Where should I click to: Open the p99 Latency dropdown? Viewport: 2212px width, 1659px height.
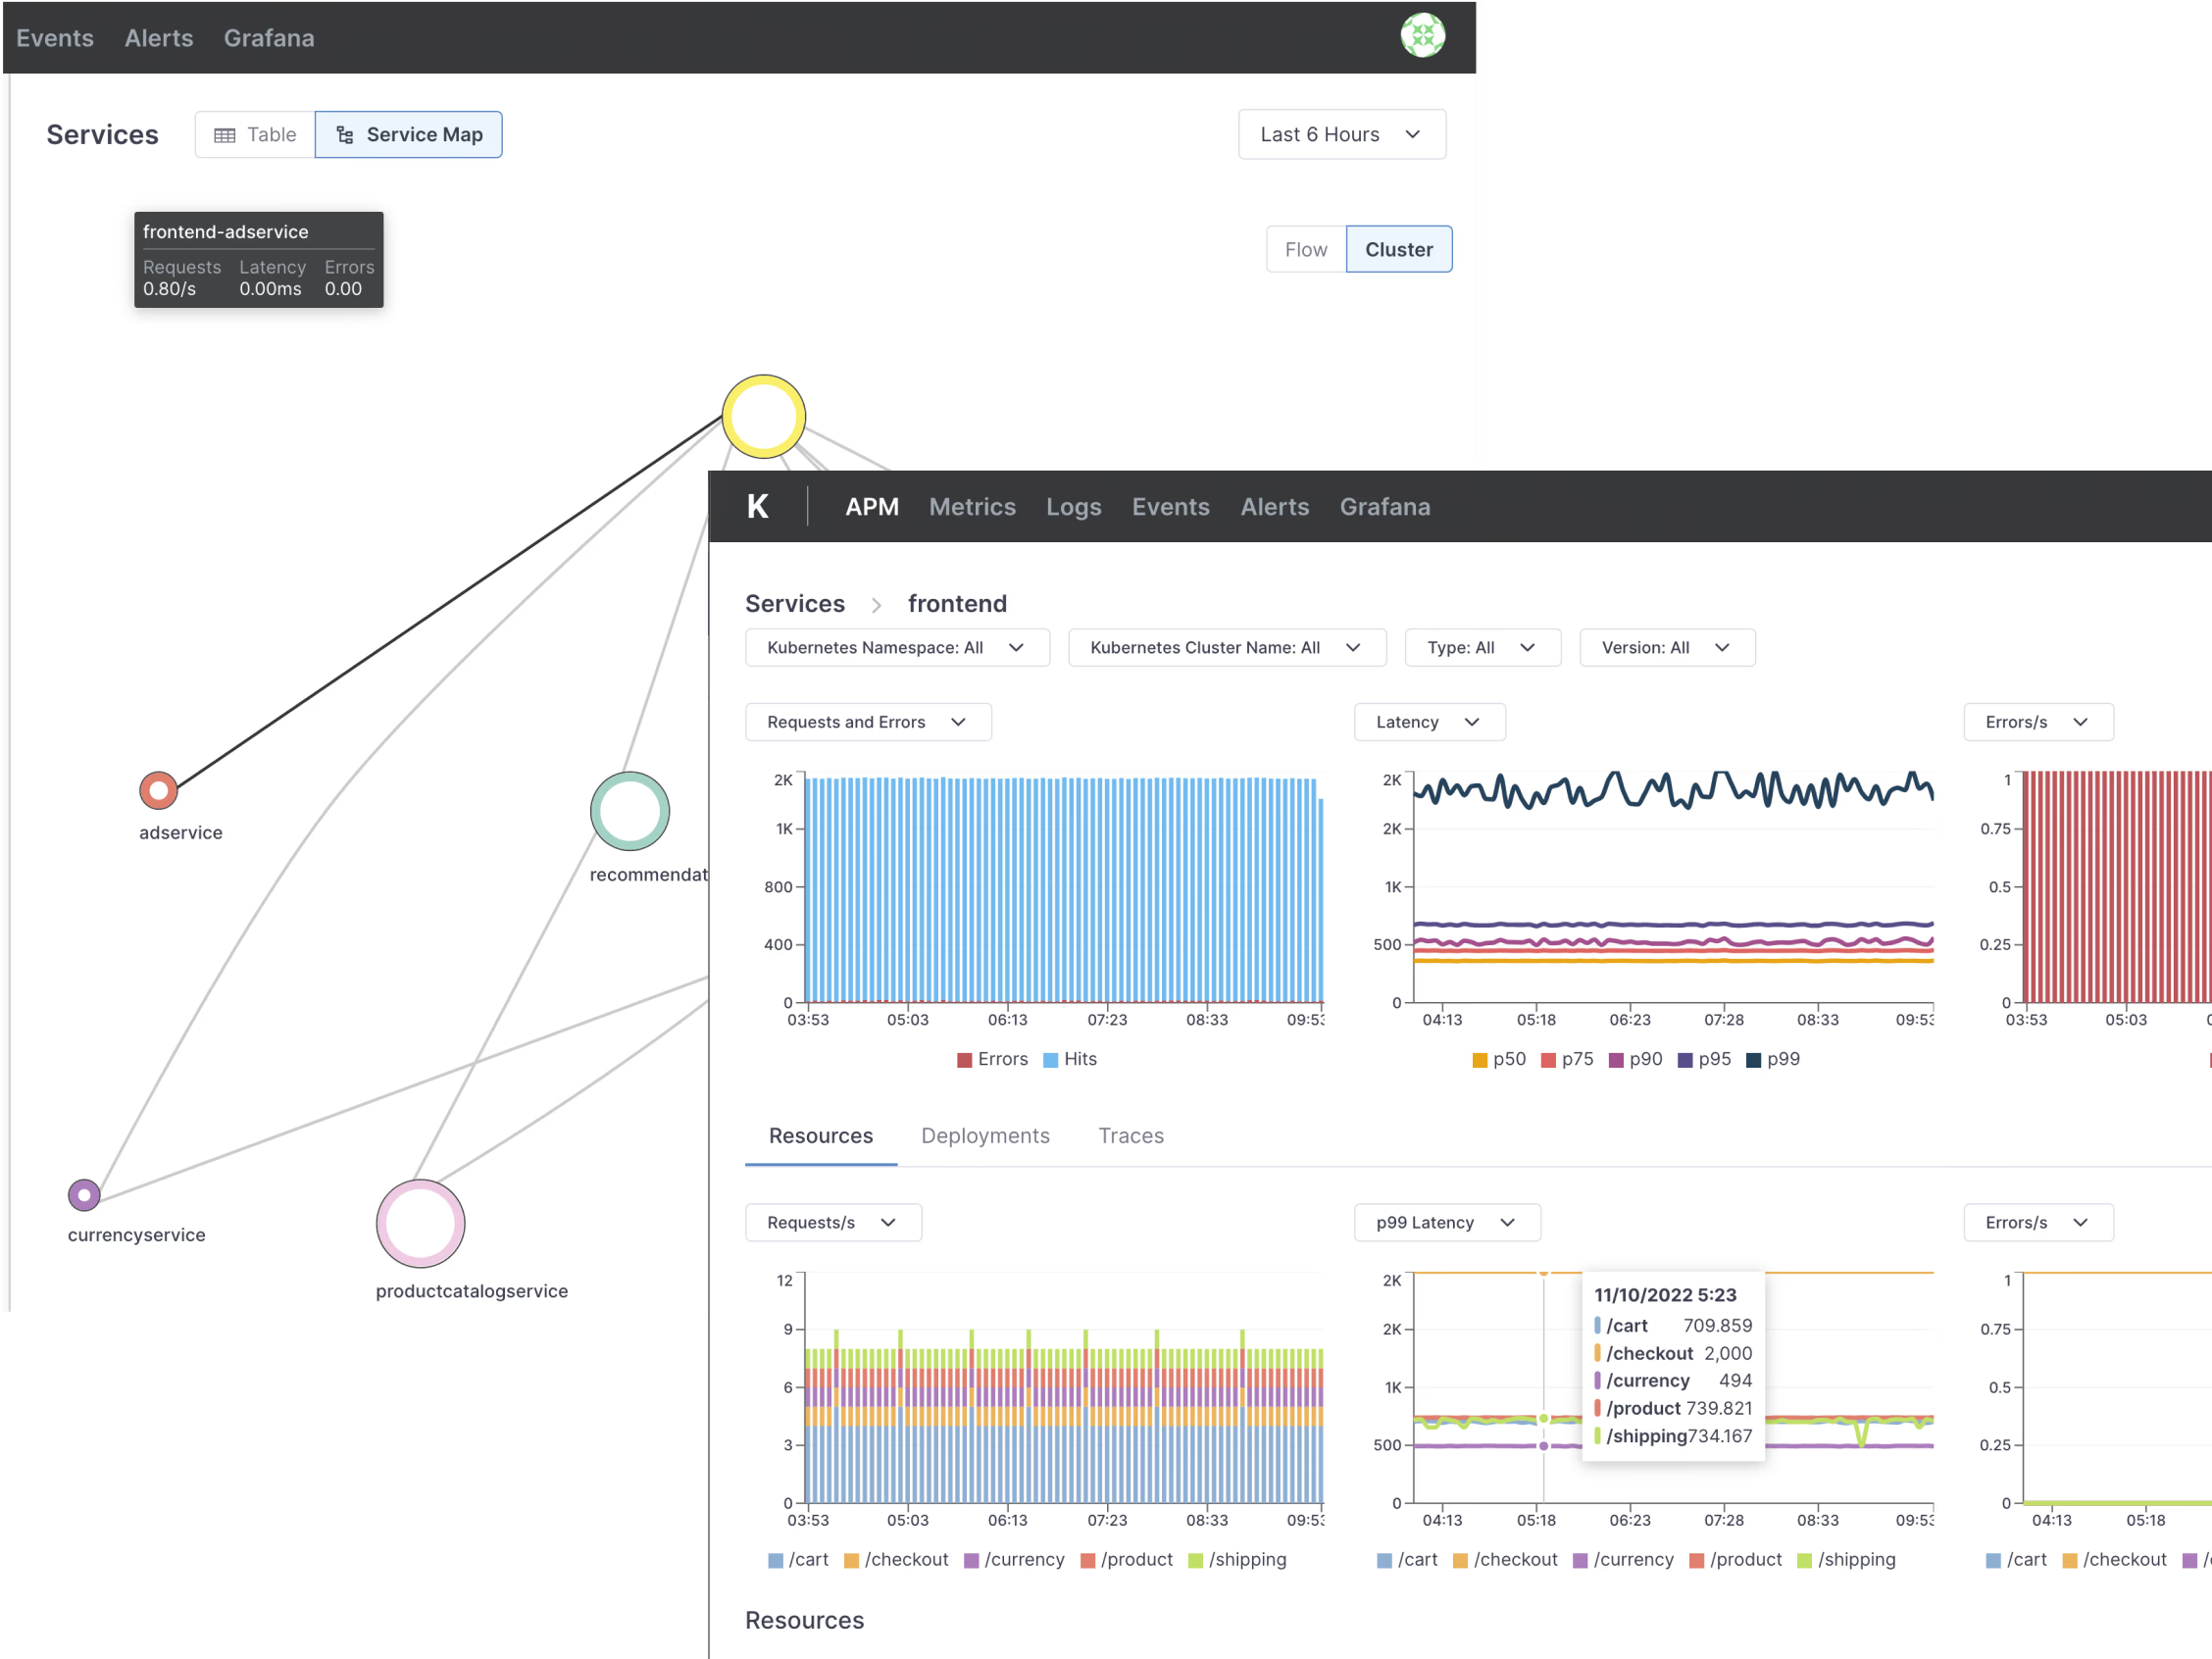[x=1446, y=1222]
